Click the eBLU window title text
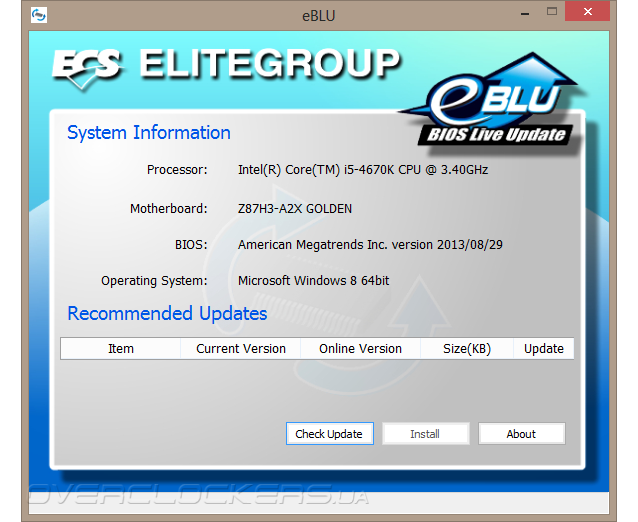 point(319,16)
